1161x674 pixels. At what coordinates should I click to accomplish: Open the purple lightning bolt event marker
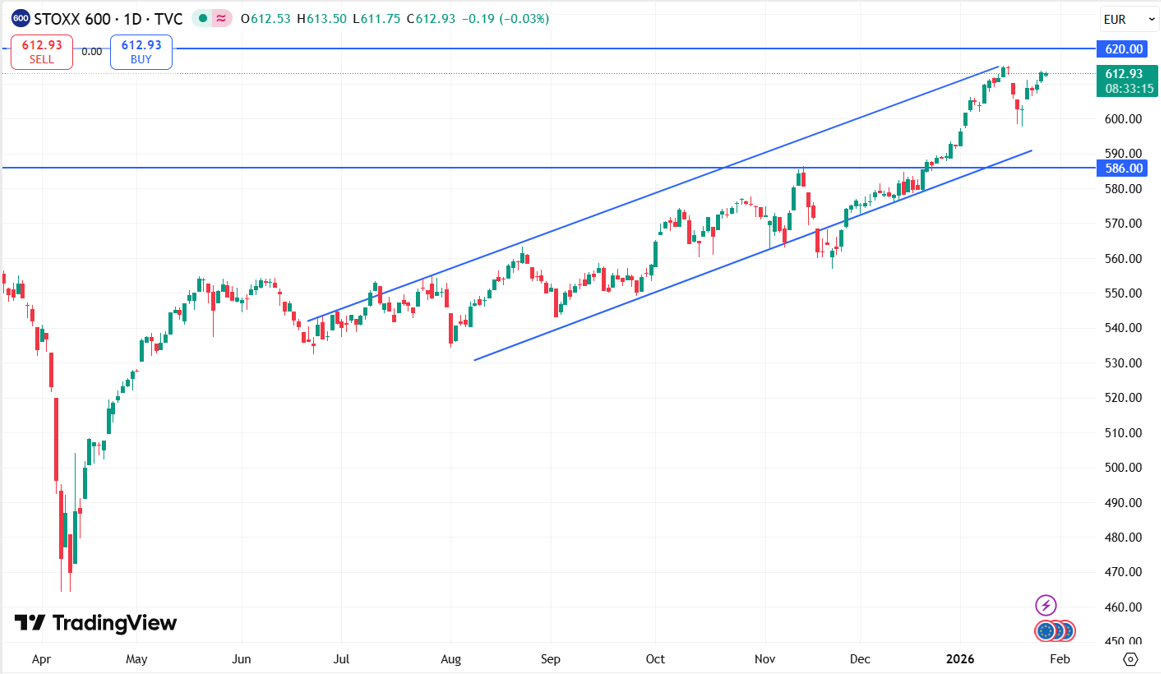pyautogui.click(x=1045, y=605)
